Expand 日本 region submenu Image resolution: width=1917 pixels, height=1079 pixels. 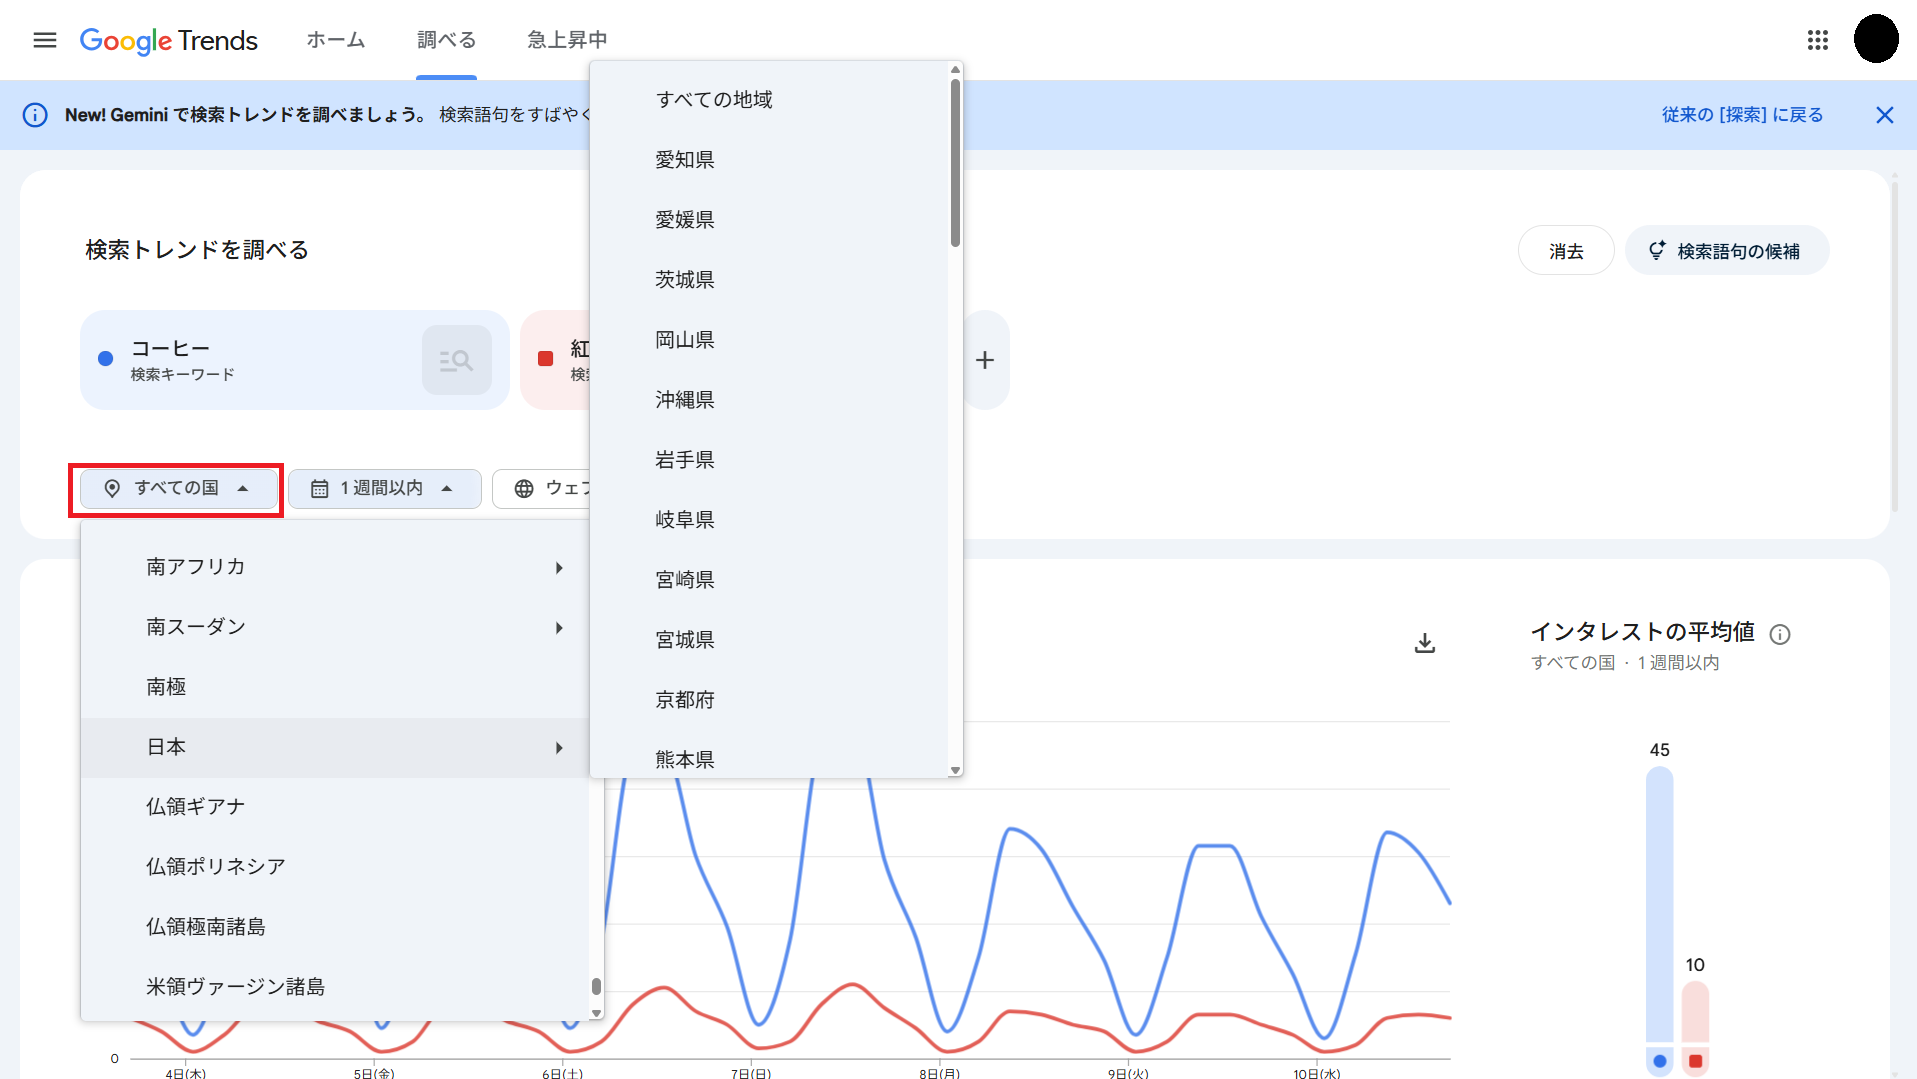[x=335, y=747]
